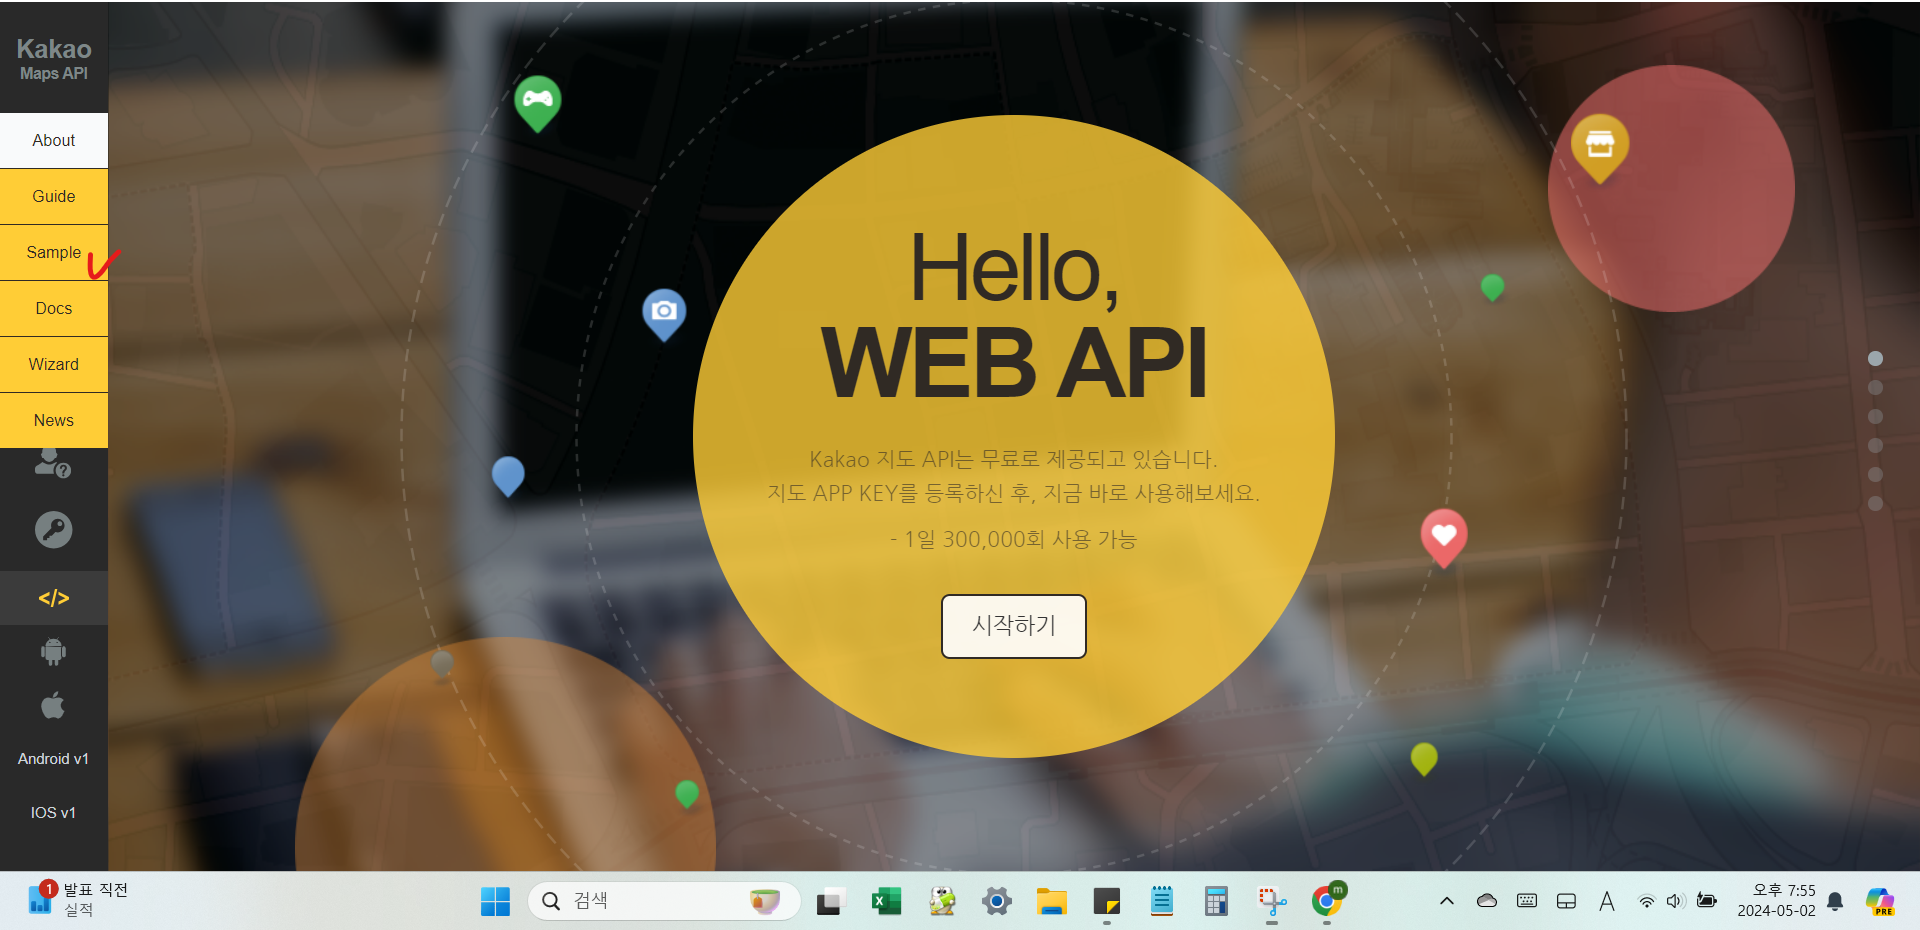Open the Wizard menu item
Image resolution: width=1920 pixels, height=930 pixels.
[x=54, y=365]
